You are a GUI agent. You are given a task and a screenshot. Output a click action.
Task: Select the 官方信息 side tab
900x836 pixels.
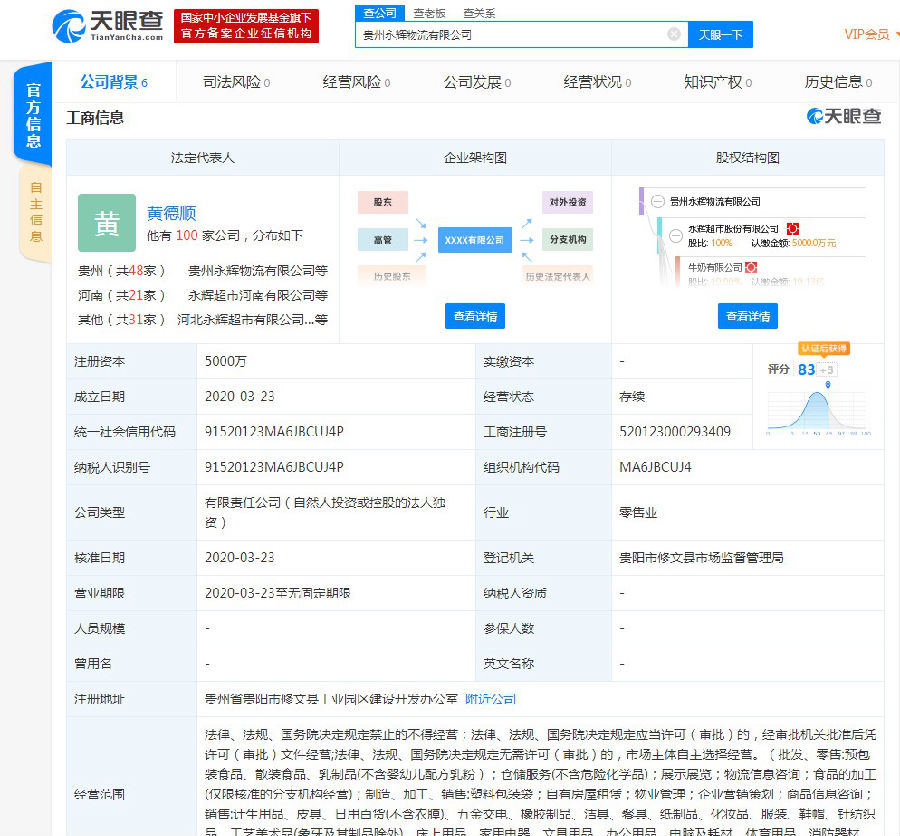pos(33,115)
